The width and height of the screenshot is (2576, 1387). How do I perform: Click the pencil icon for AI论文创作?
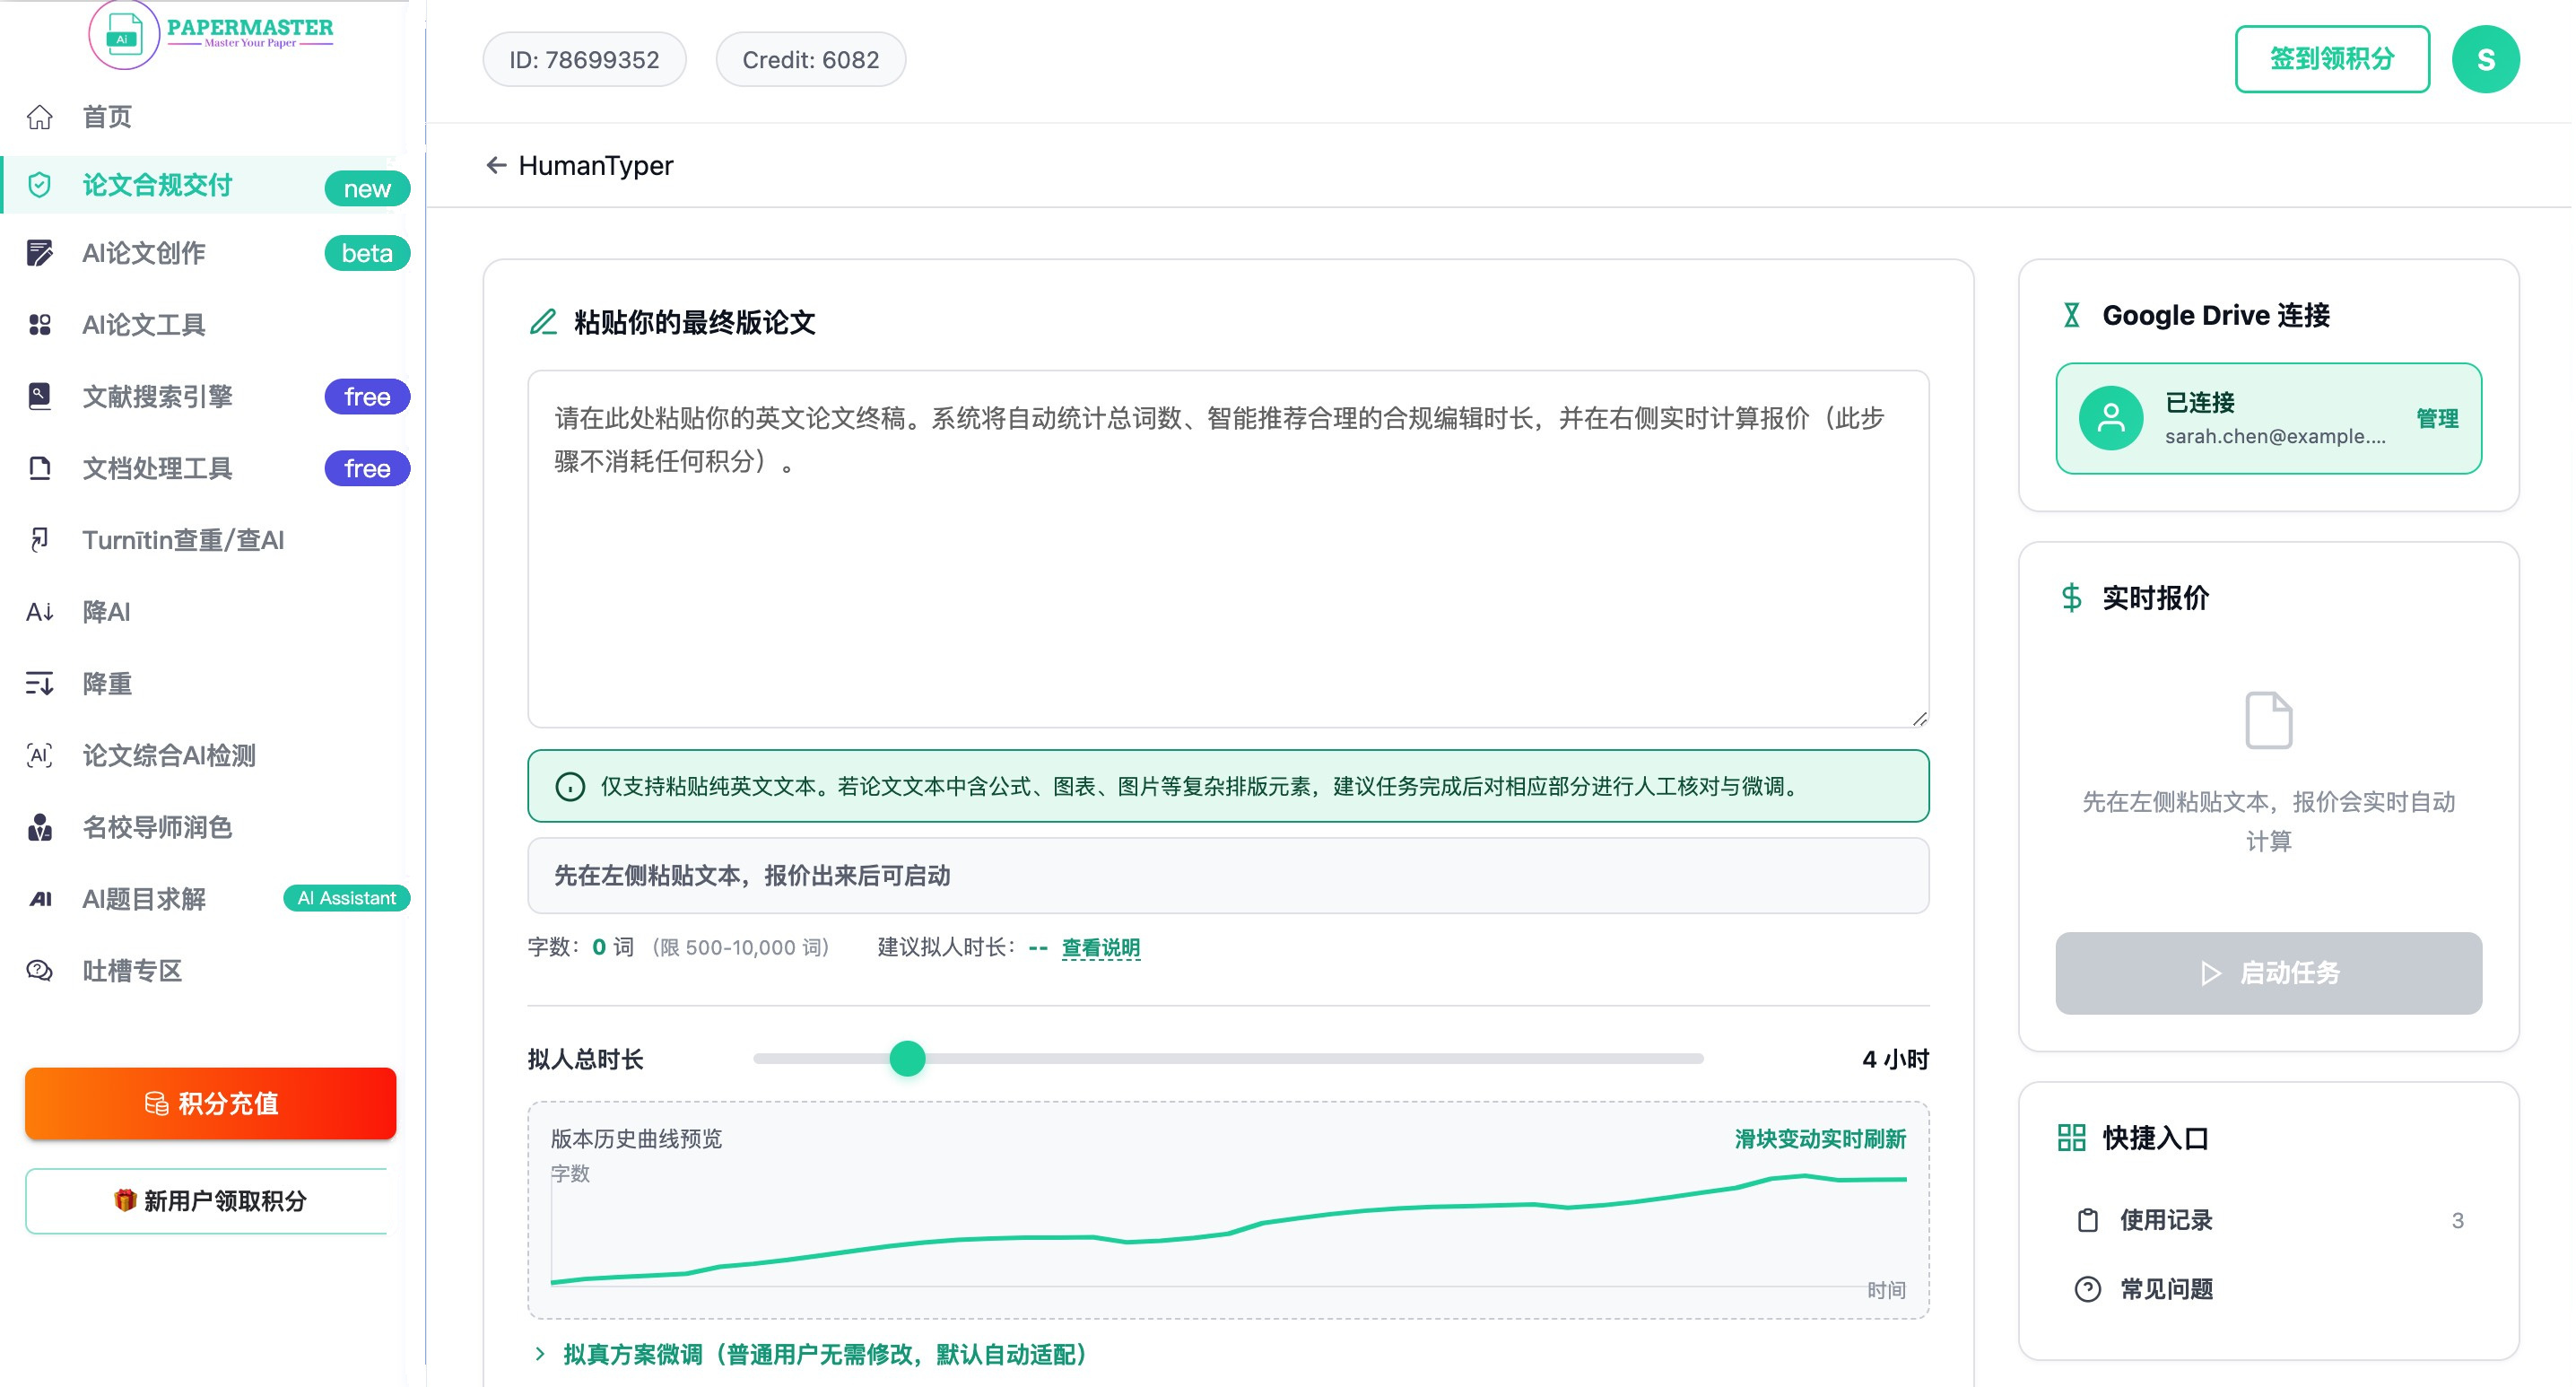40,254
